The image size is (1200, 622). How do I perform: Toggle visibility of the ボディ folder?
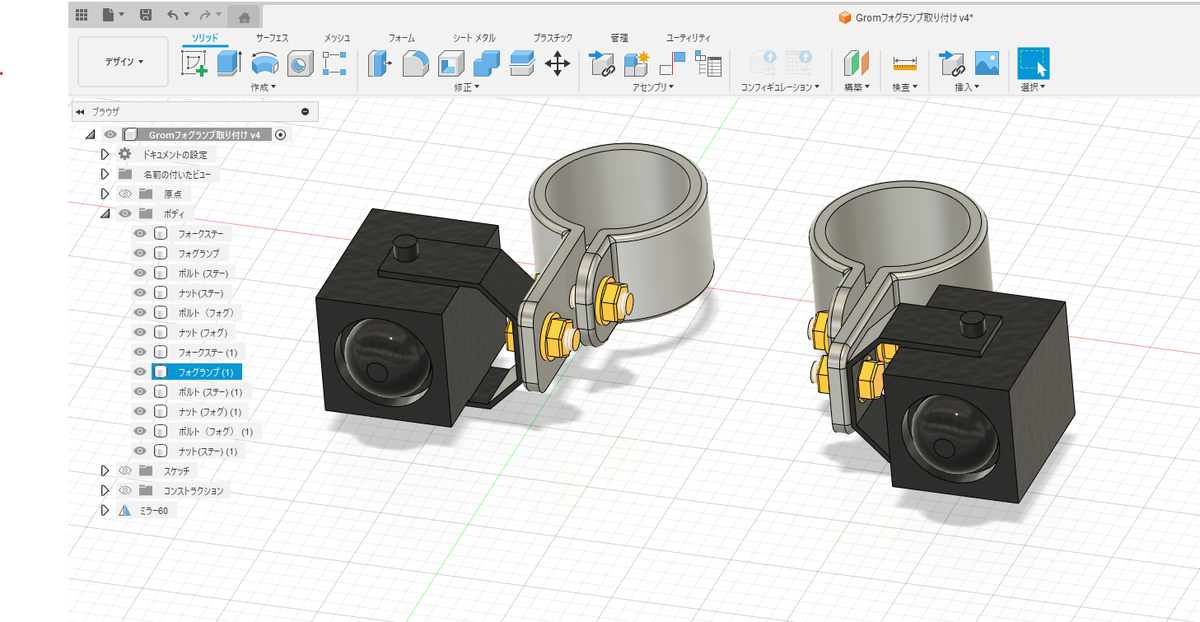pos(125,213)
